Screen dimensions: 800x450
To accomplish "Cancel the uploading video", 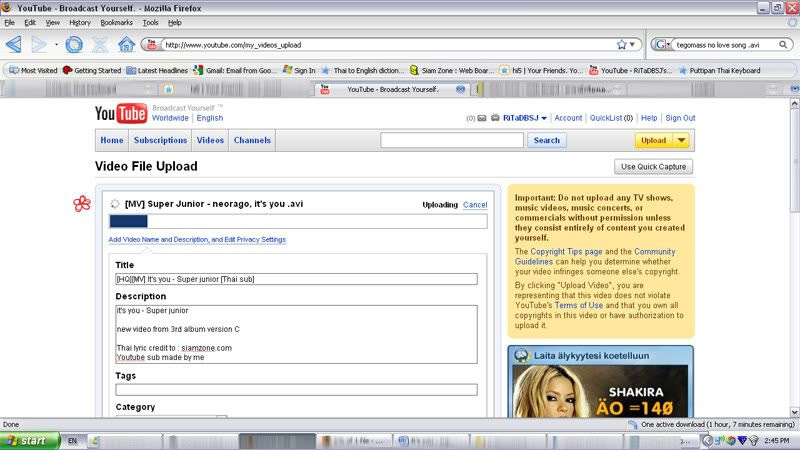I will click(475, 205).
